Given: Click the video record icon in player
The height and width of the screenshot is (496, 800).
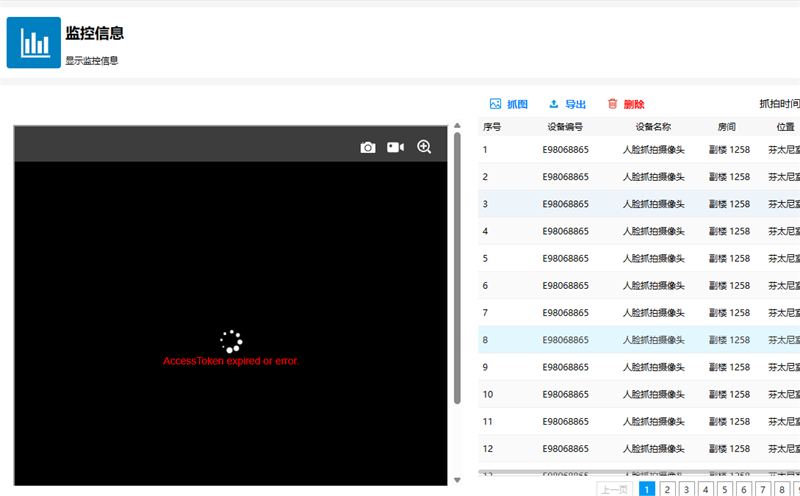Looking at the screenshot, I should click(x=396, y=147).
